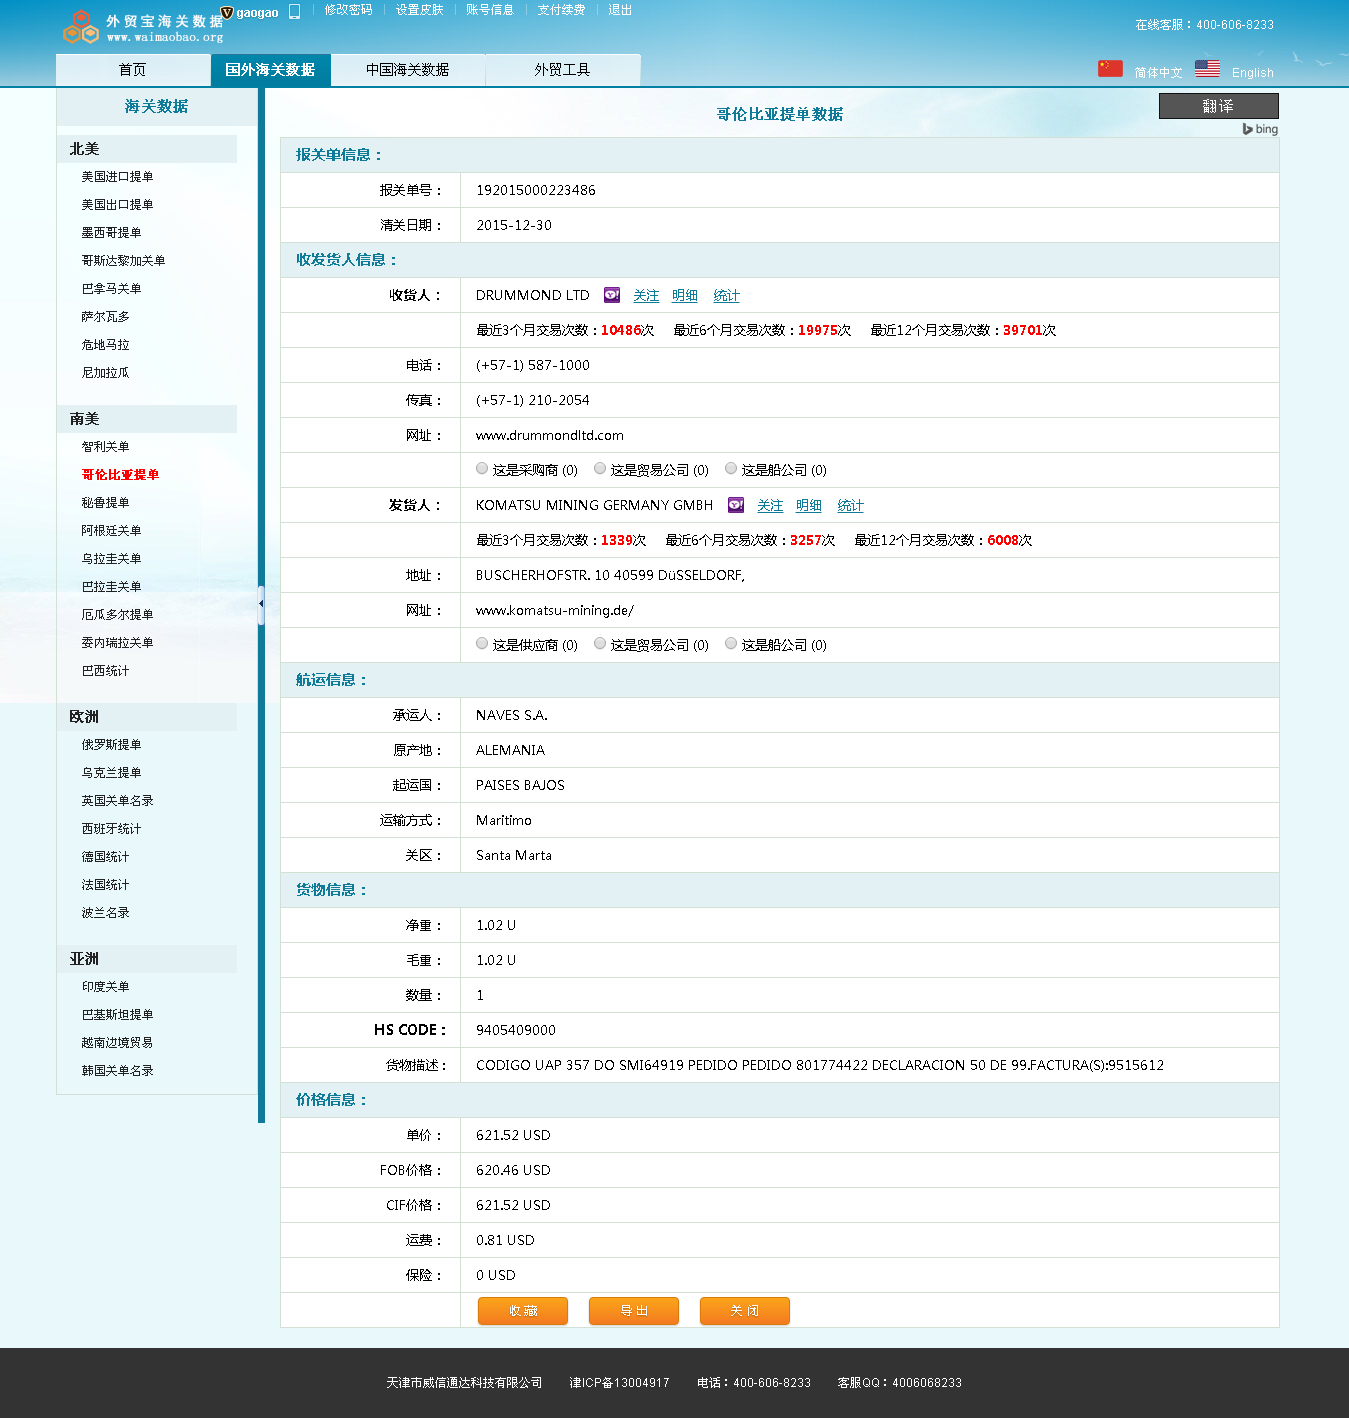The width and height of the screenshot is (1349, 1418).
Task: Open 美国进口提单 in sidebar
Action: pyautogui.click(x=117, y=177)
